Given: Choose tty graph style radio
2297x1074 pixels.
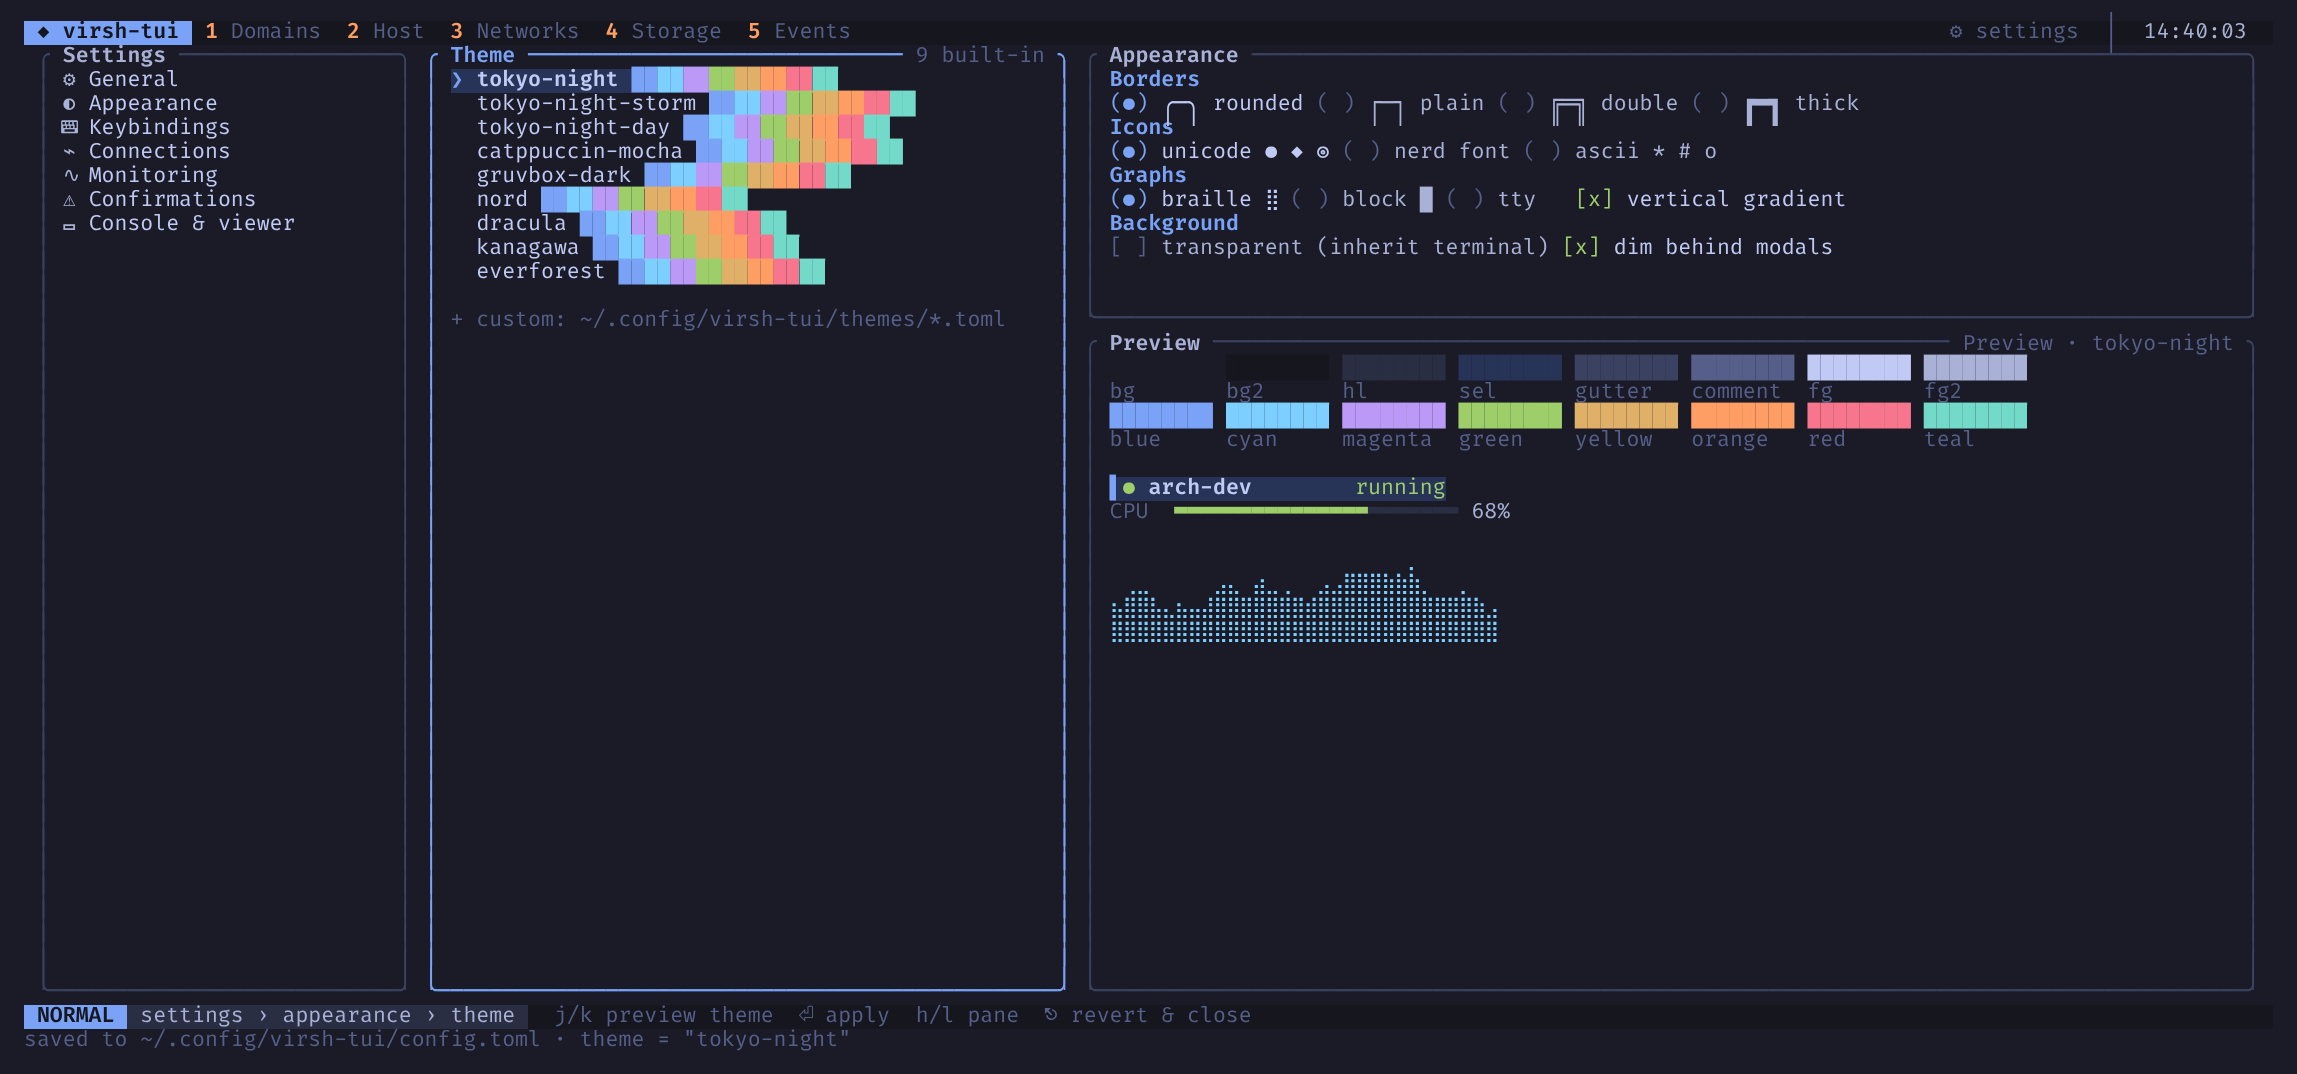Looking at the screenshot, I should (x=1465, y=199).
